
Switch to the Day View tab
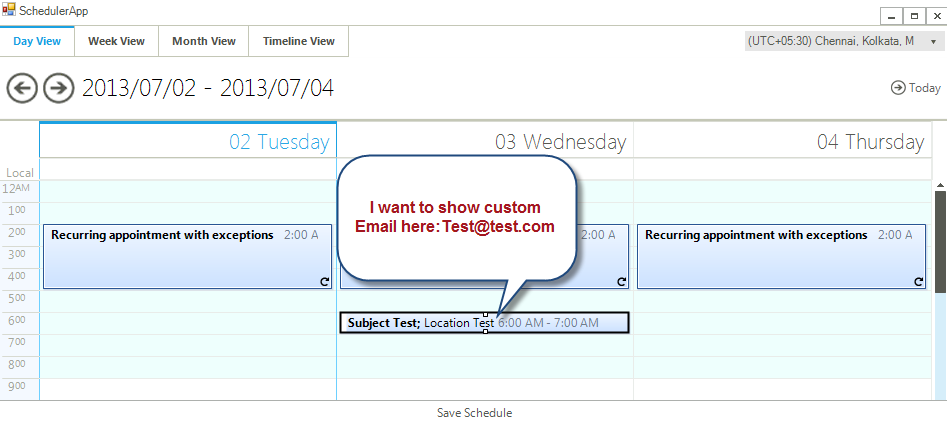coord(37,41)
